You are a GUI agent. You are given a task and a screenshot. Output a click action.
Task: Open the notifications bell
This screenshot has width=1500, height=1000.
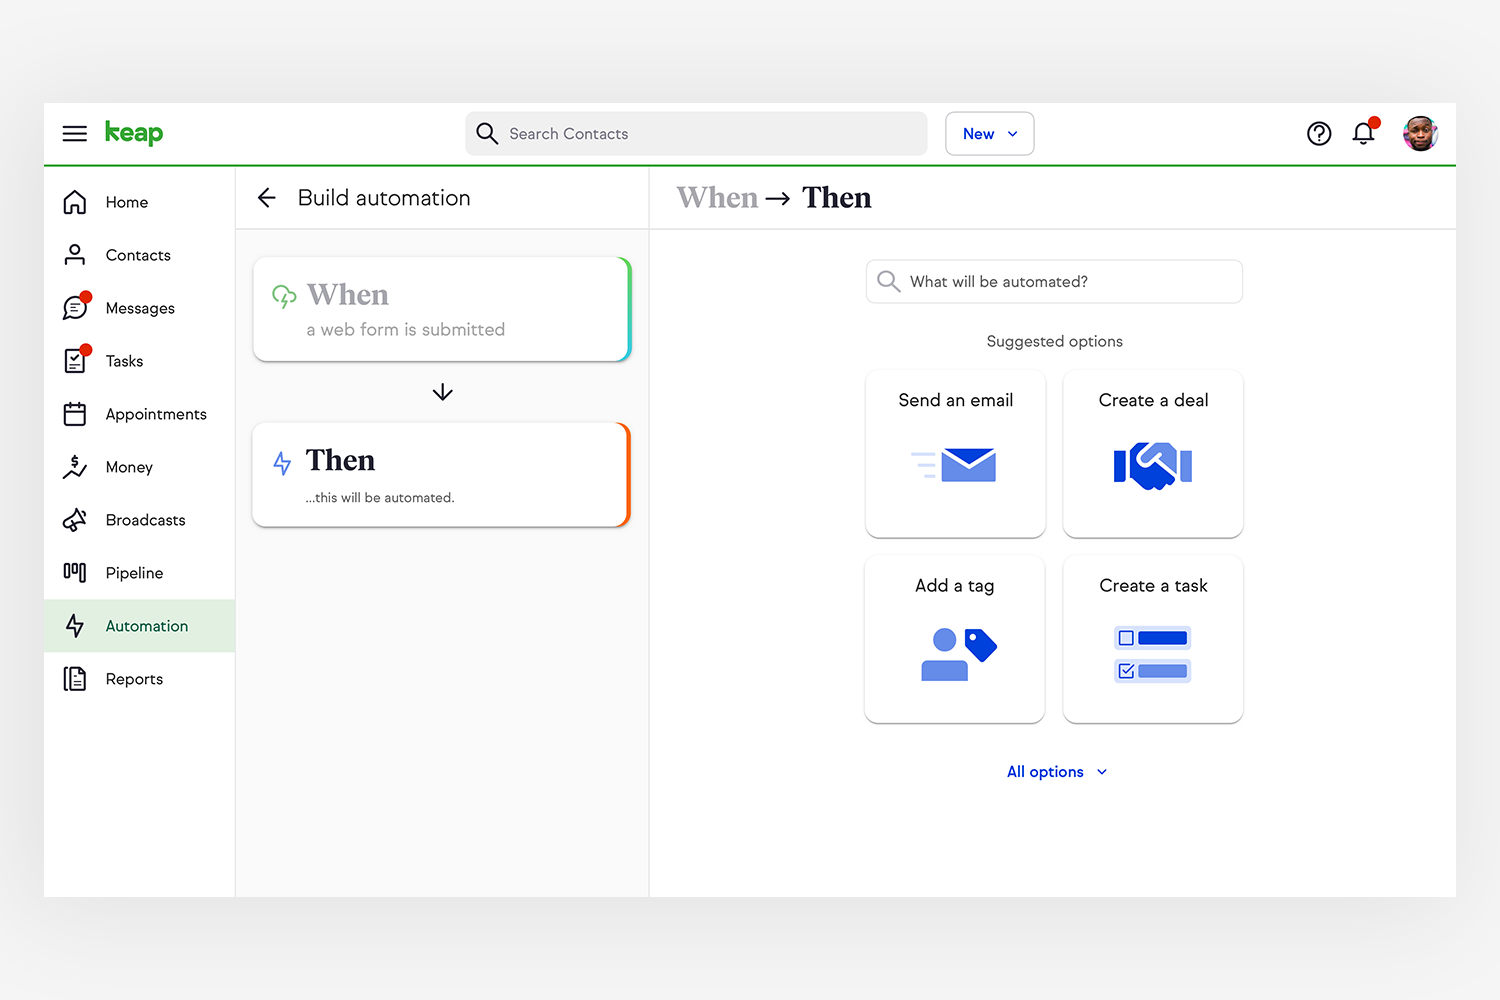click(x=1363, y=133)
